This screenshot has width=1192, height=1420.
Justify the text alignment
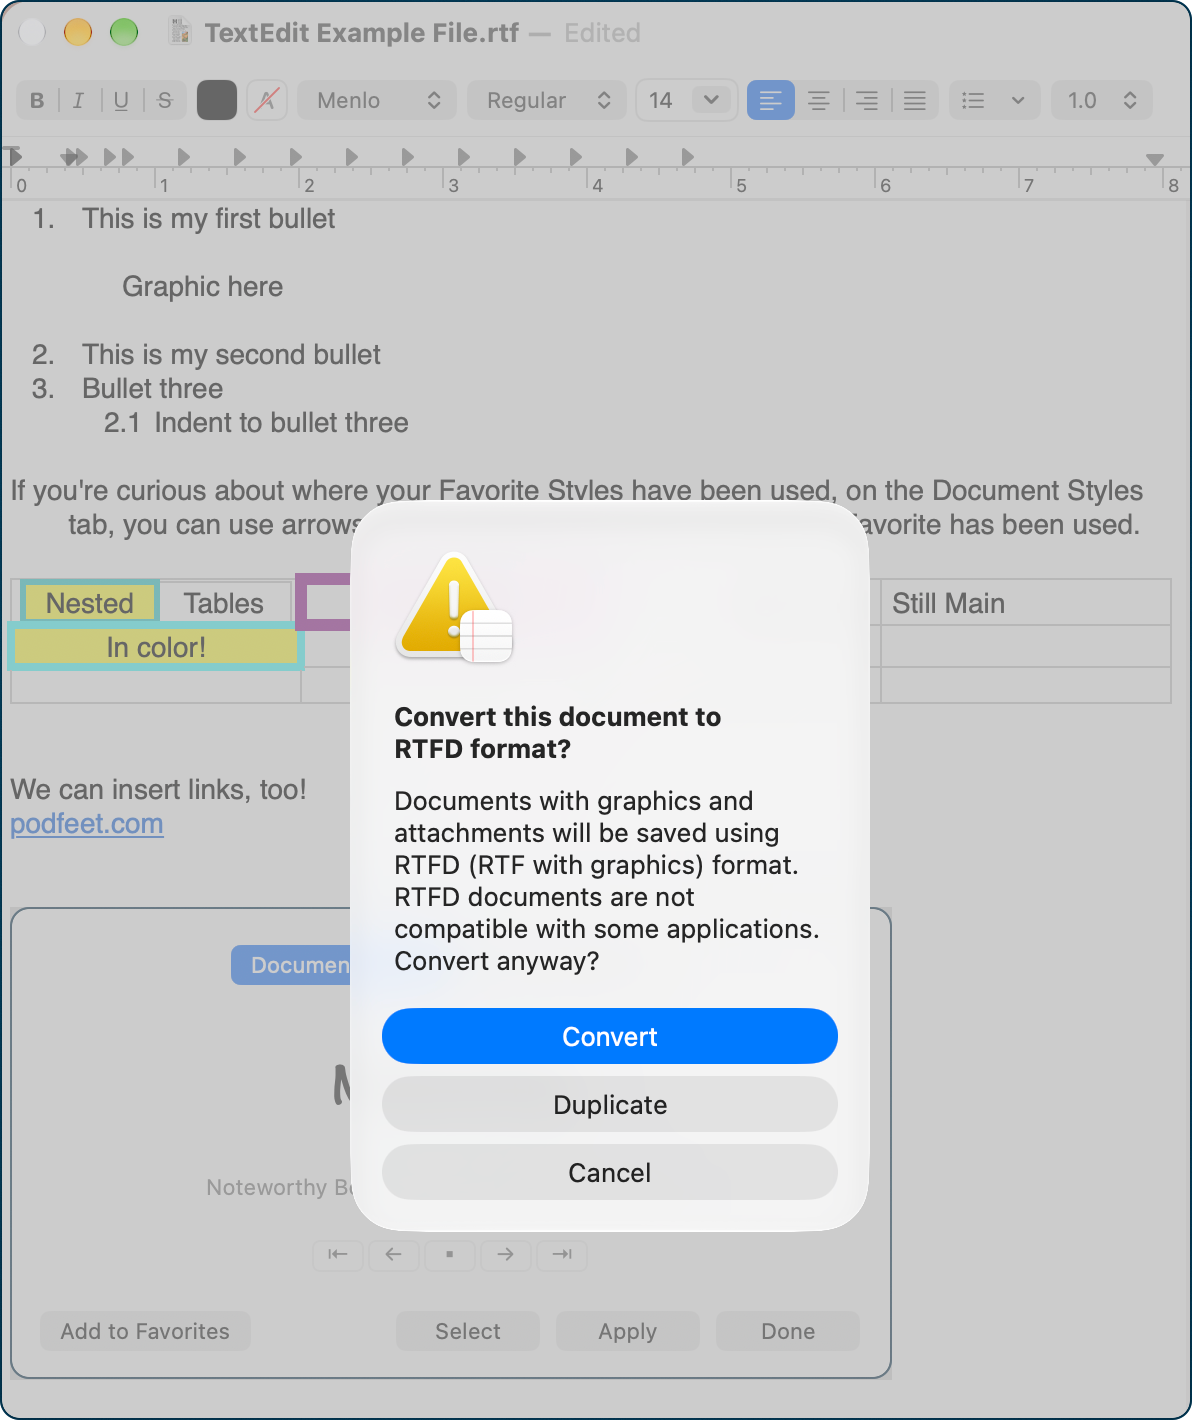point(915,100)
